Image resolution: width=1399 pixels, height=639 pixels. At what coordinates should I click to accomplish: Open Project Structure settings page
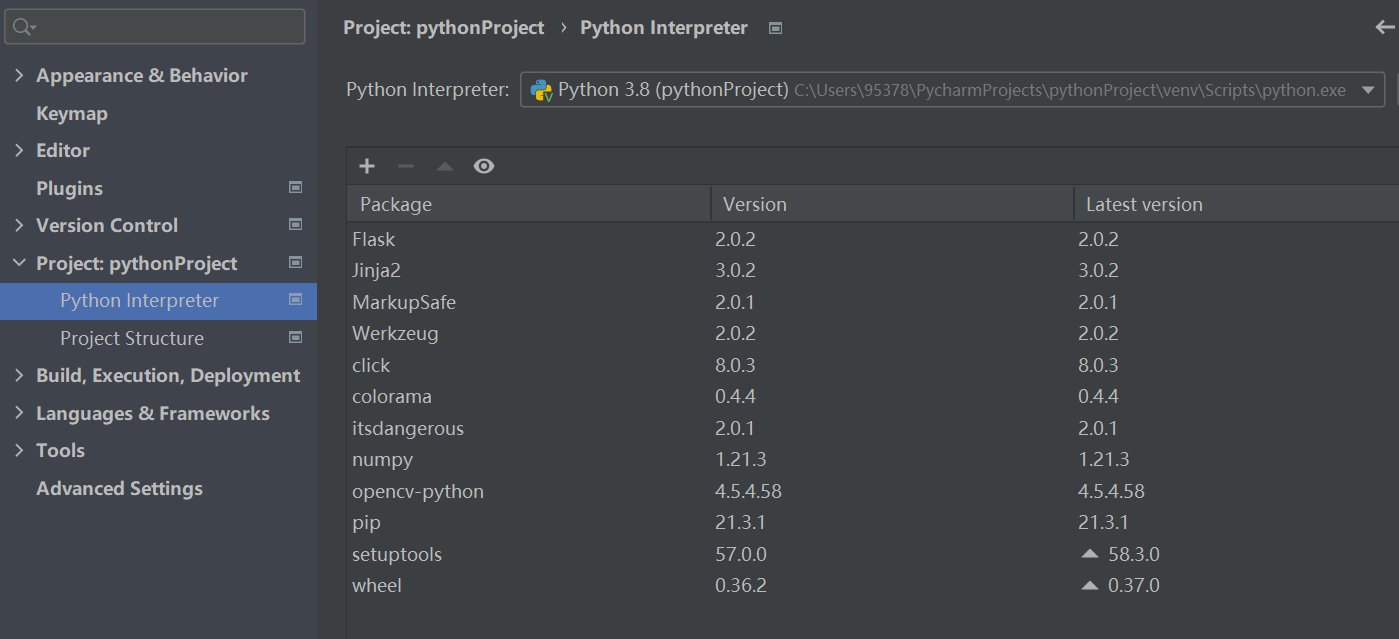(131, 338)
